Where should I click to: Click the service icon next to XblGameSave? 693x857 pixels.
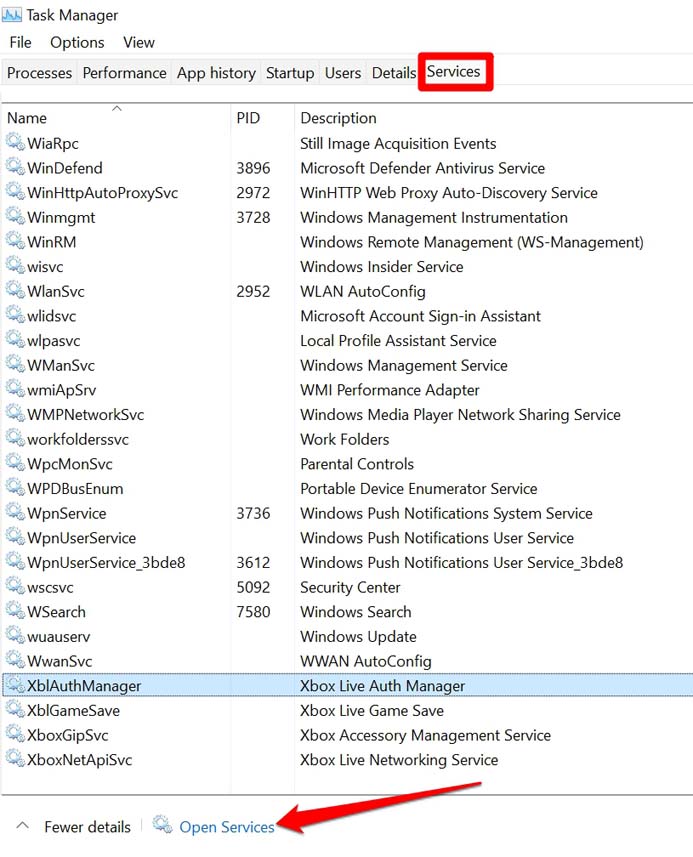[x=15, y=709]
